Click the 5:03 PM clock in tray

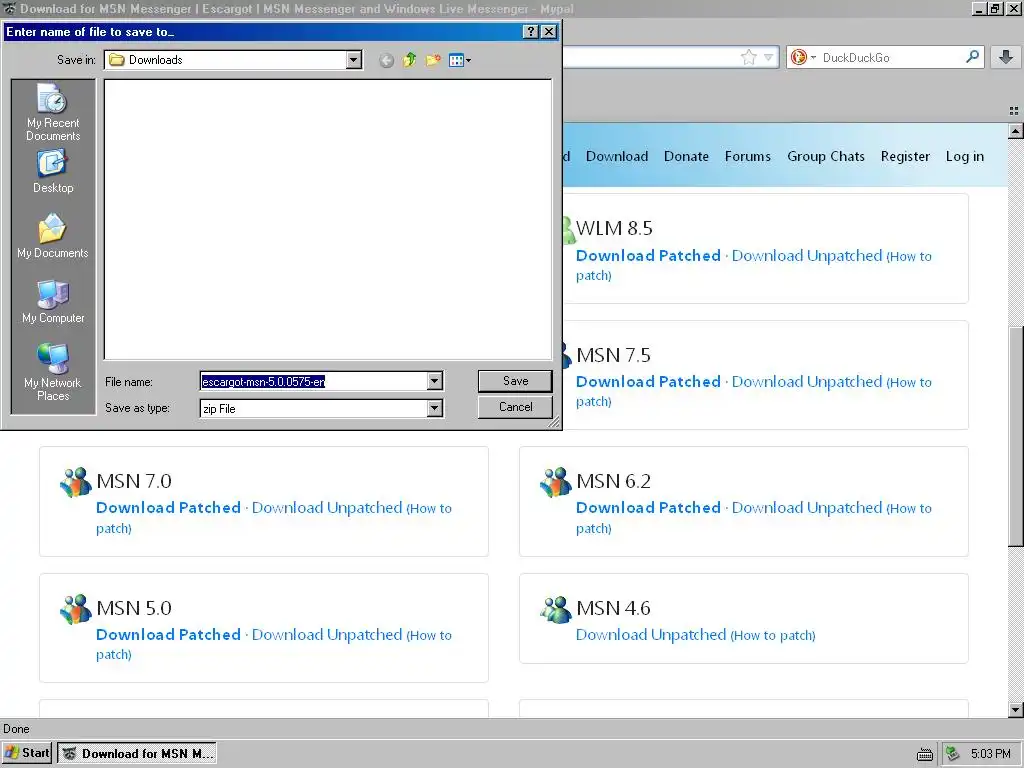point(990,754)
